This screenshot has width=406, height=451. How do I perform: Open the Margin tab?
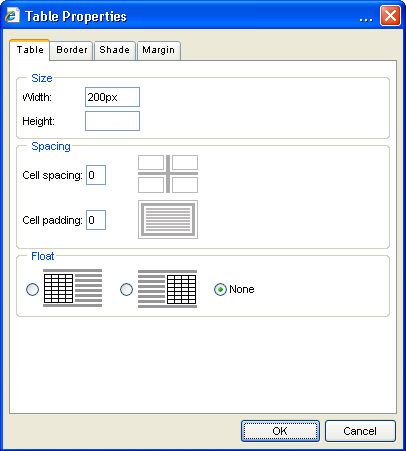click(x=159, y=50)
